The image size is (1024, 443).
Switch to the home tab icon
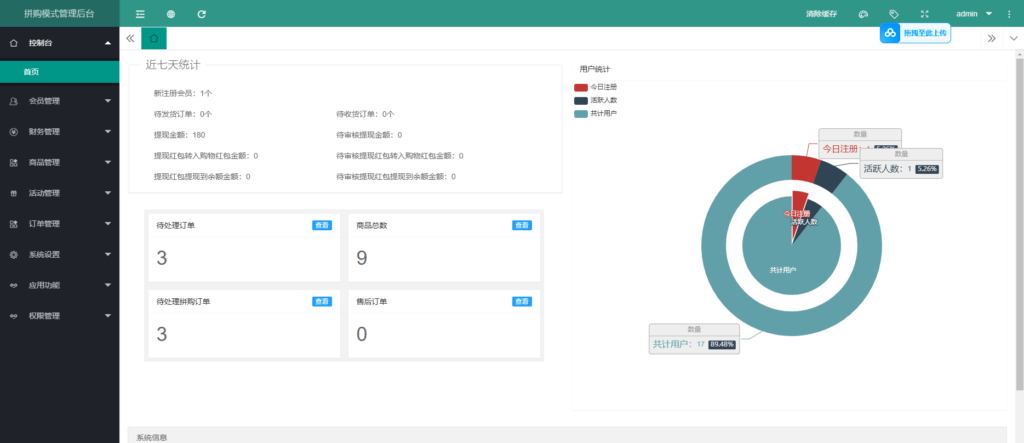154,38
